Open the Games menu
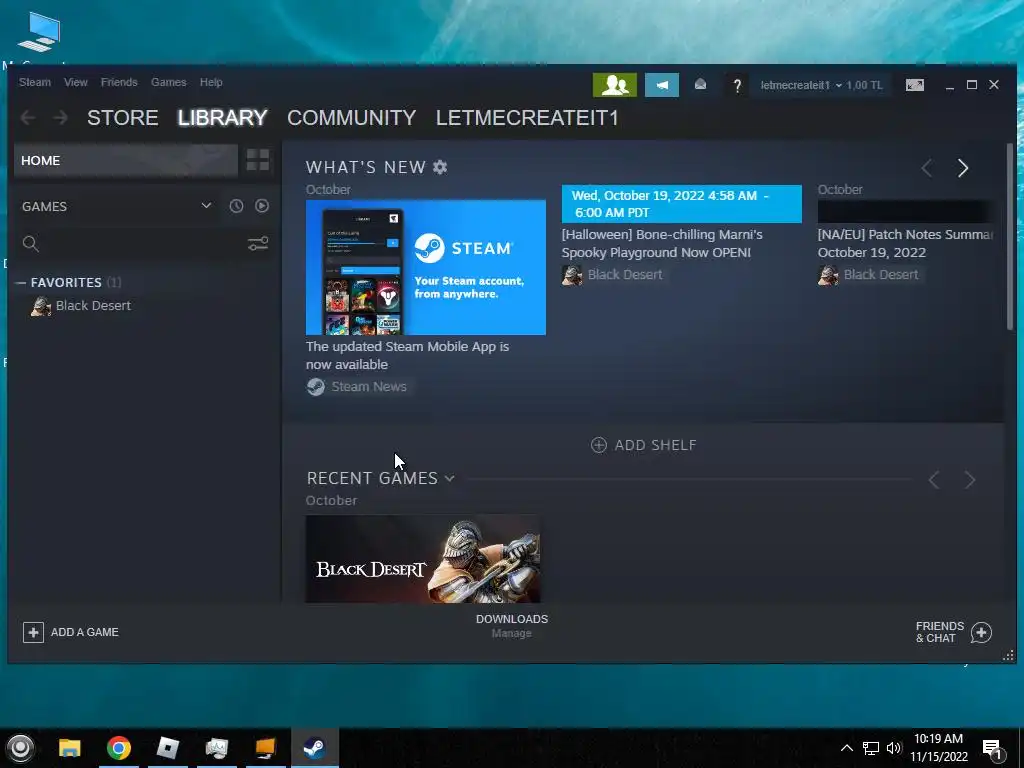The height and width of the screenshot is (768, 1024). (168, 82)
